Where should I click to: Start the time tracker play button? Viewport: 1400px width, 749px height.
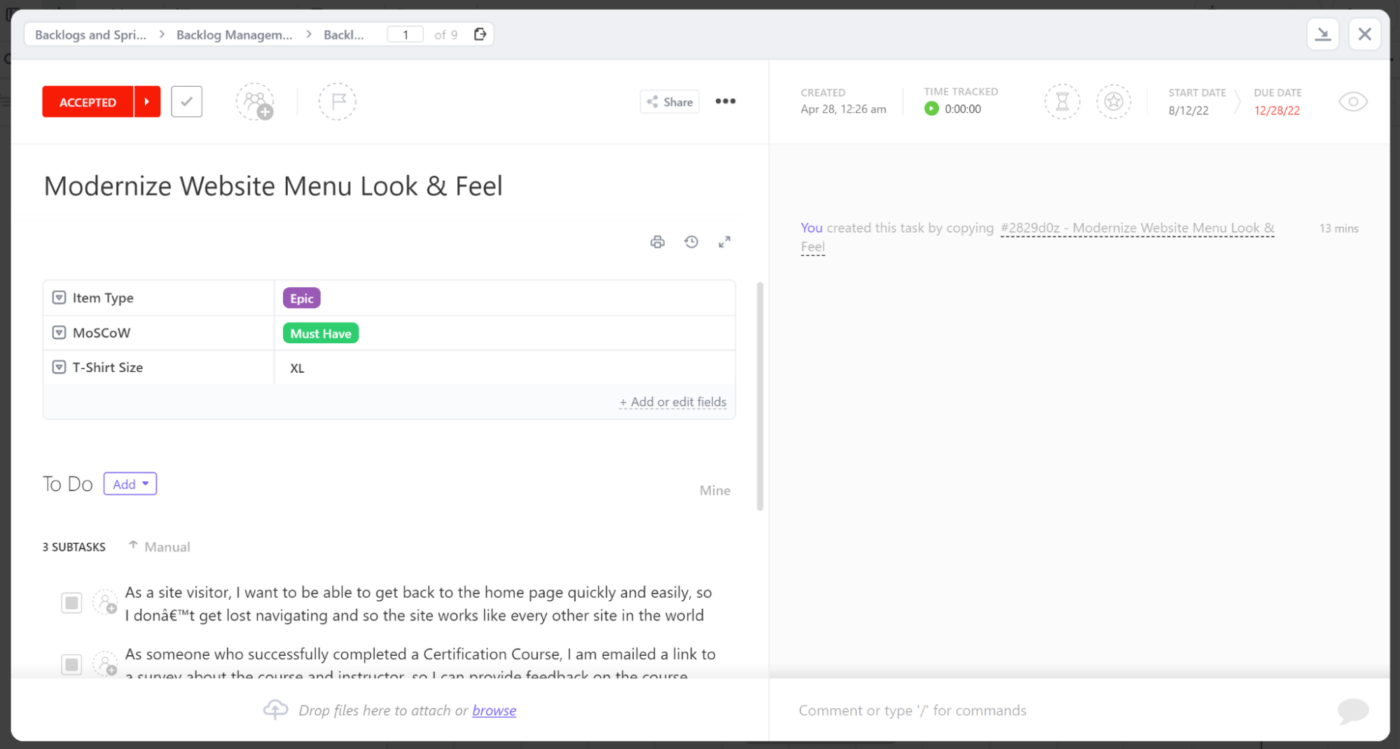pos(932,109)
